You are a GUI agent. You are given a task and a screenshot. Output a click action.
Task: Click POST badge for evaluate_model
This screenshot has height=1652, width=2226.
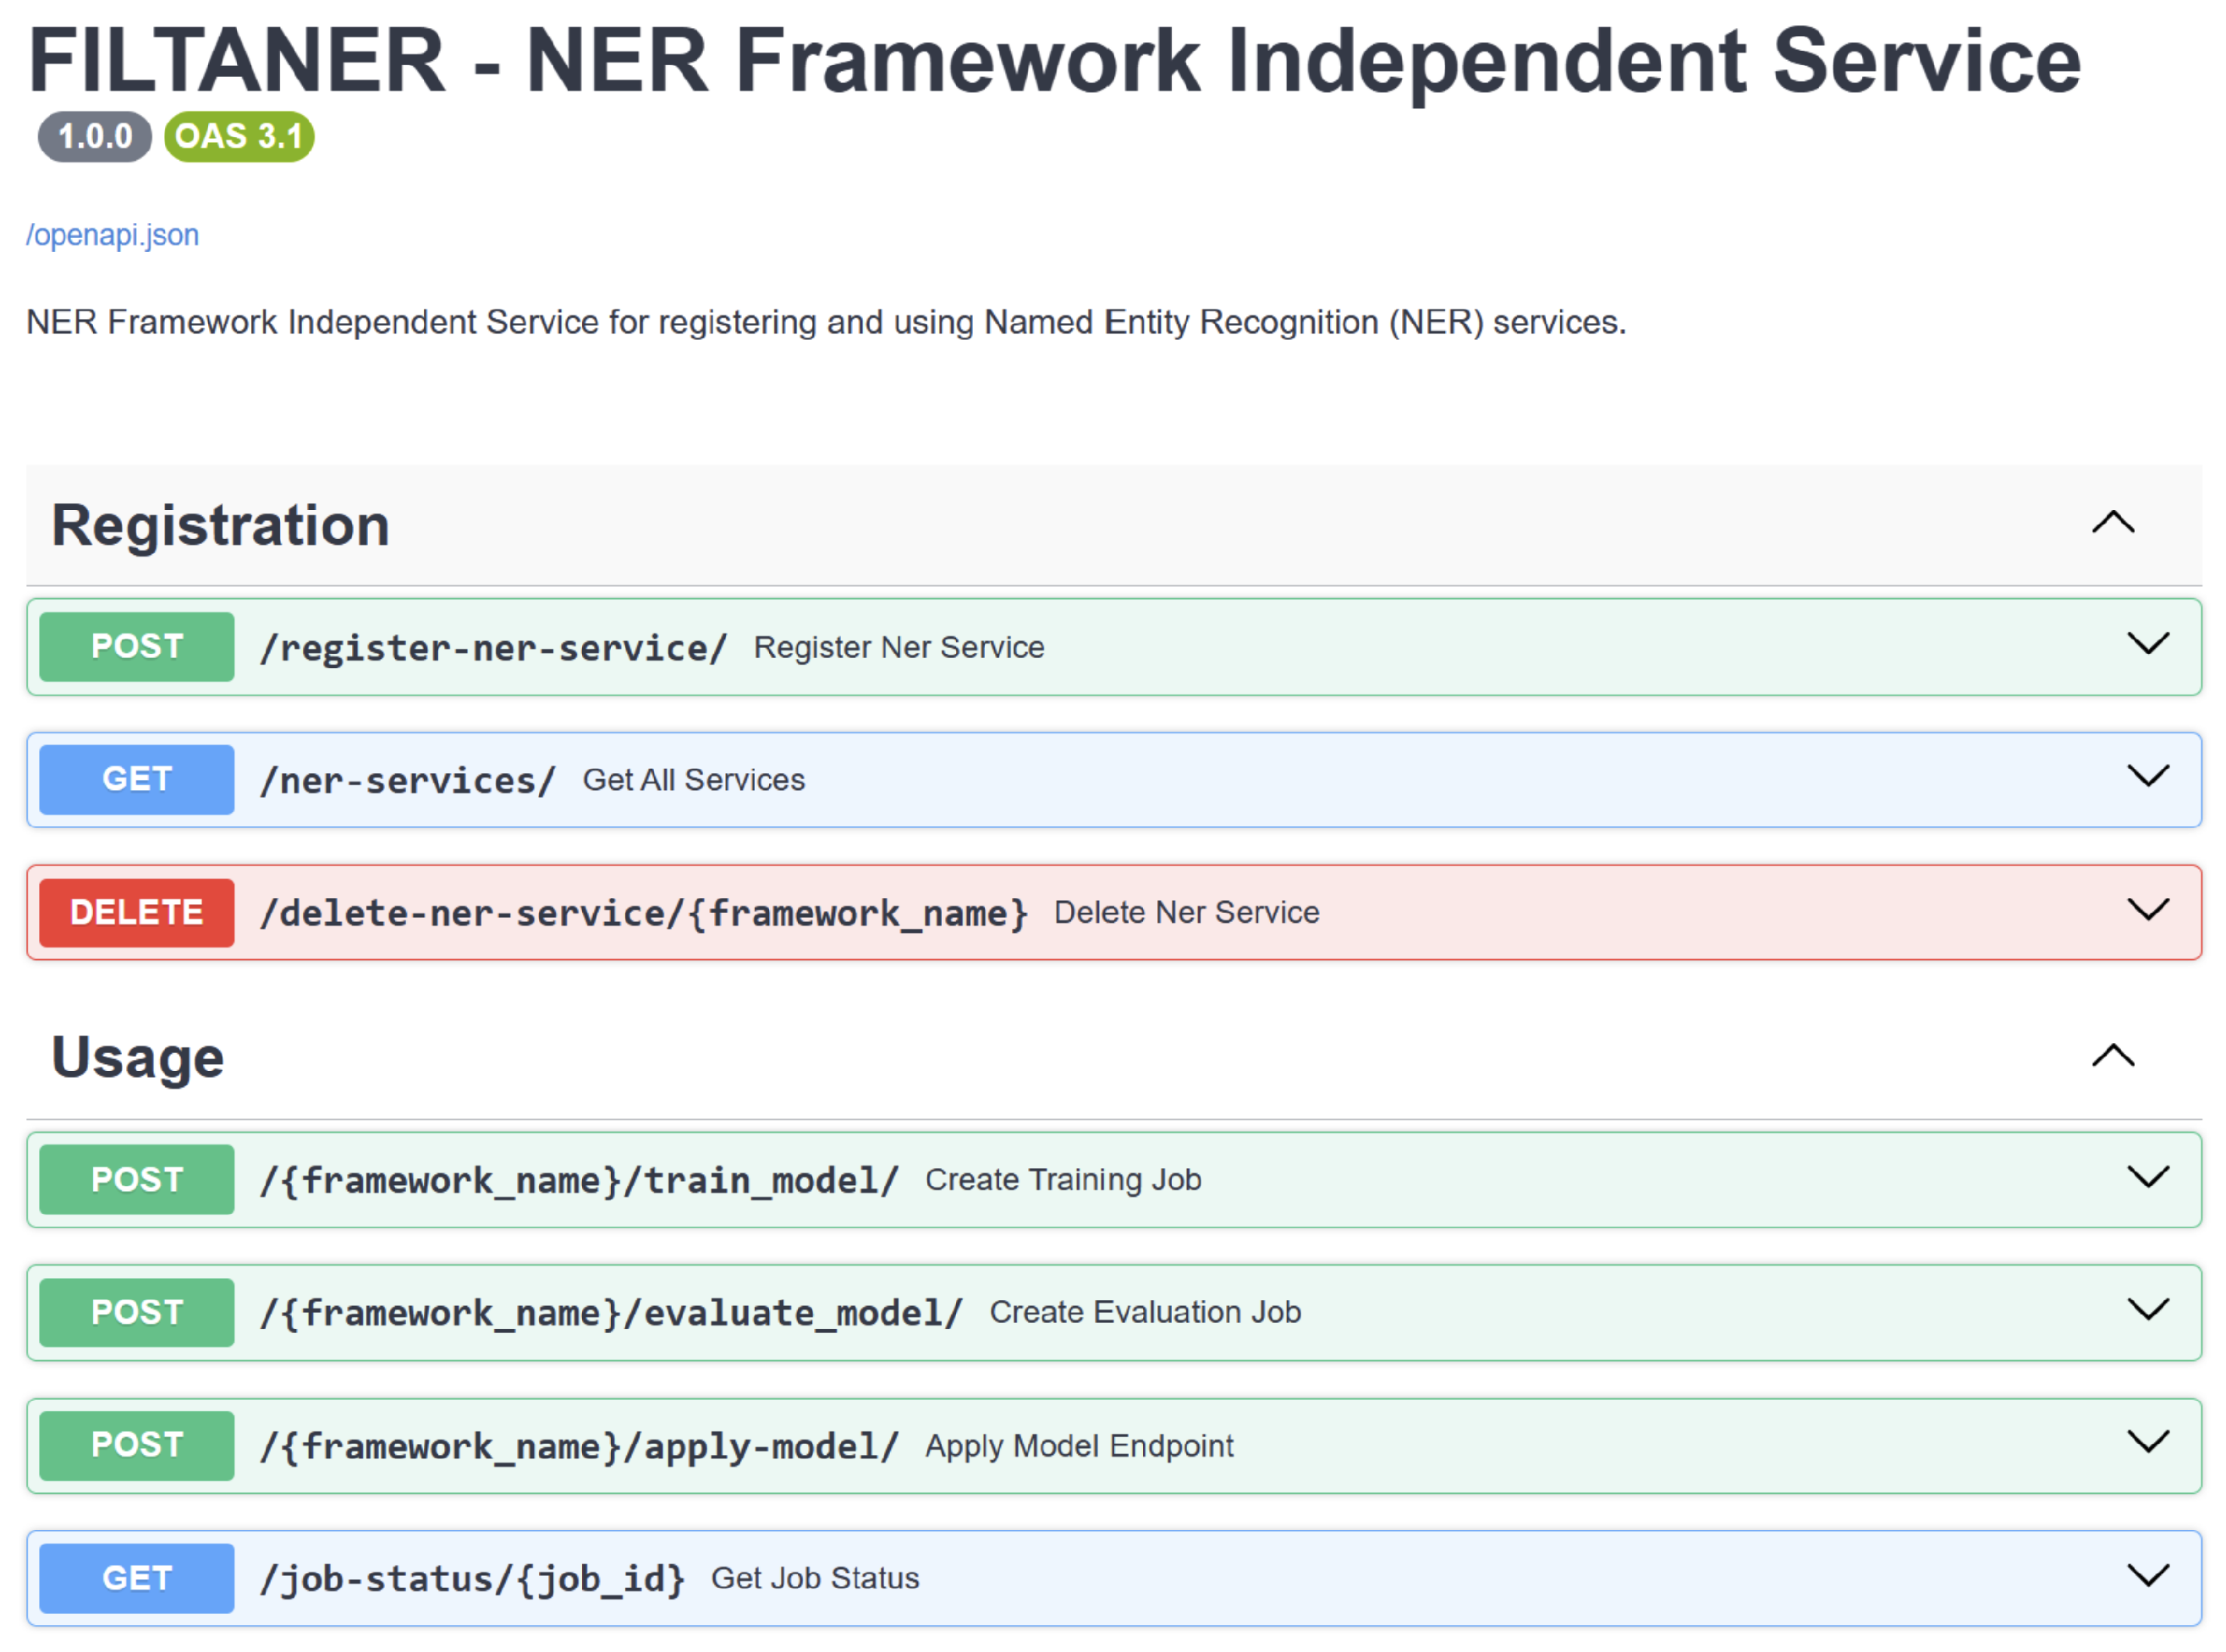tap(137, 1313)
